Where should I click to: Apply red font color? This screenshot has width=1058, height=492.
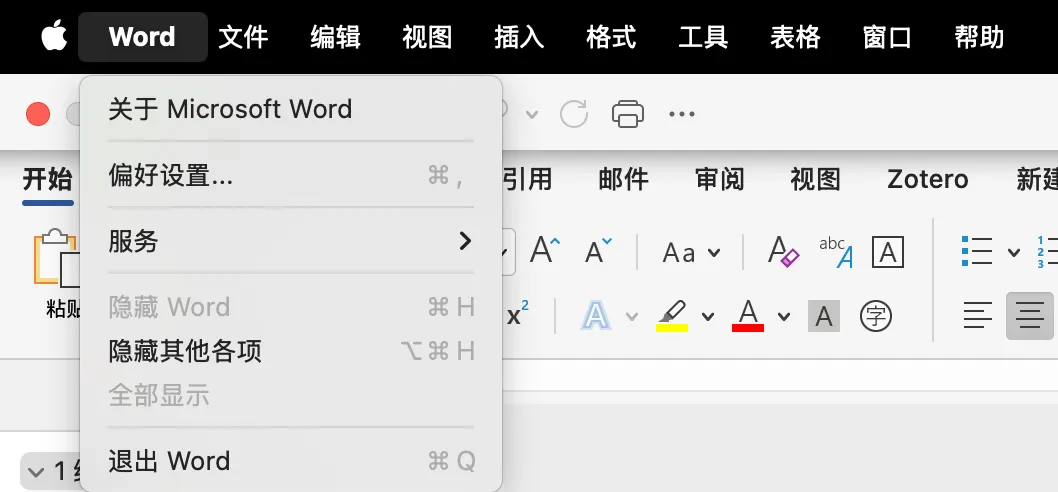[748, 315]
